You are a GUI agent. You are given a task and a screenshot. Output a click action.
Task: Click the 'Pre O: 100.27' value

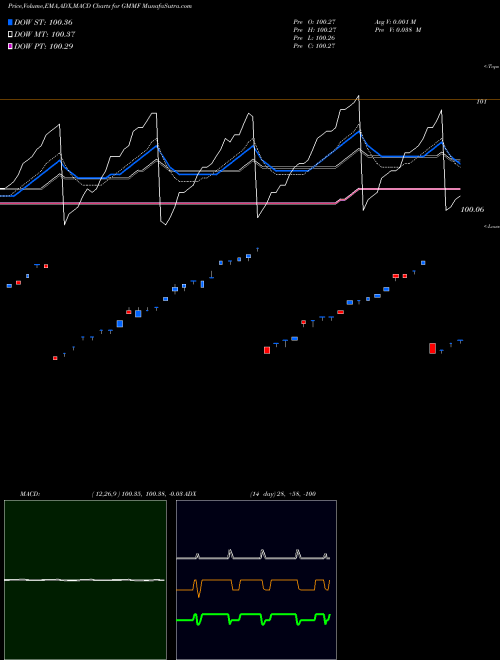pos(314,22)
